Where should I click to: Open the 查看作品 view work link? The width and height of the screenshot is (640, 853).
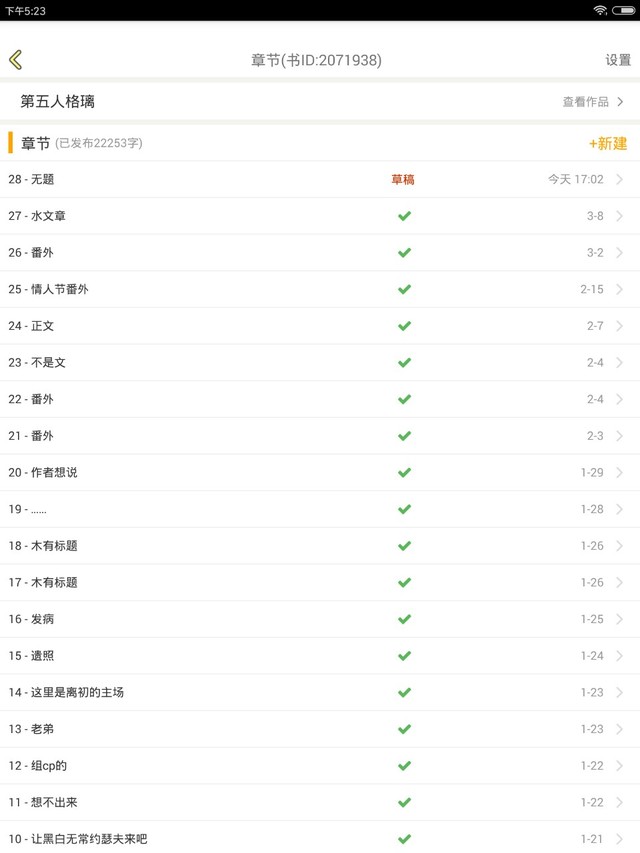593,102
